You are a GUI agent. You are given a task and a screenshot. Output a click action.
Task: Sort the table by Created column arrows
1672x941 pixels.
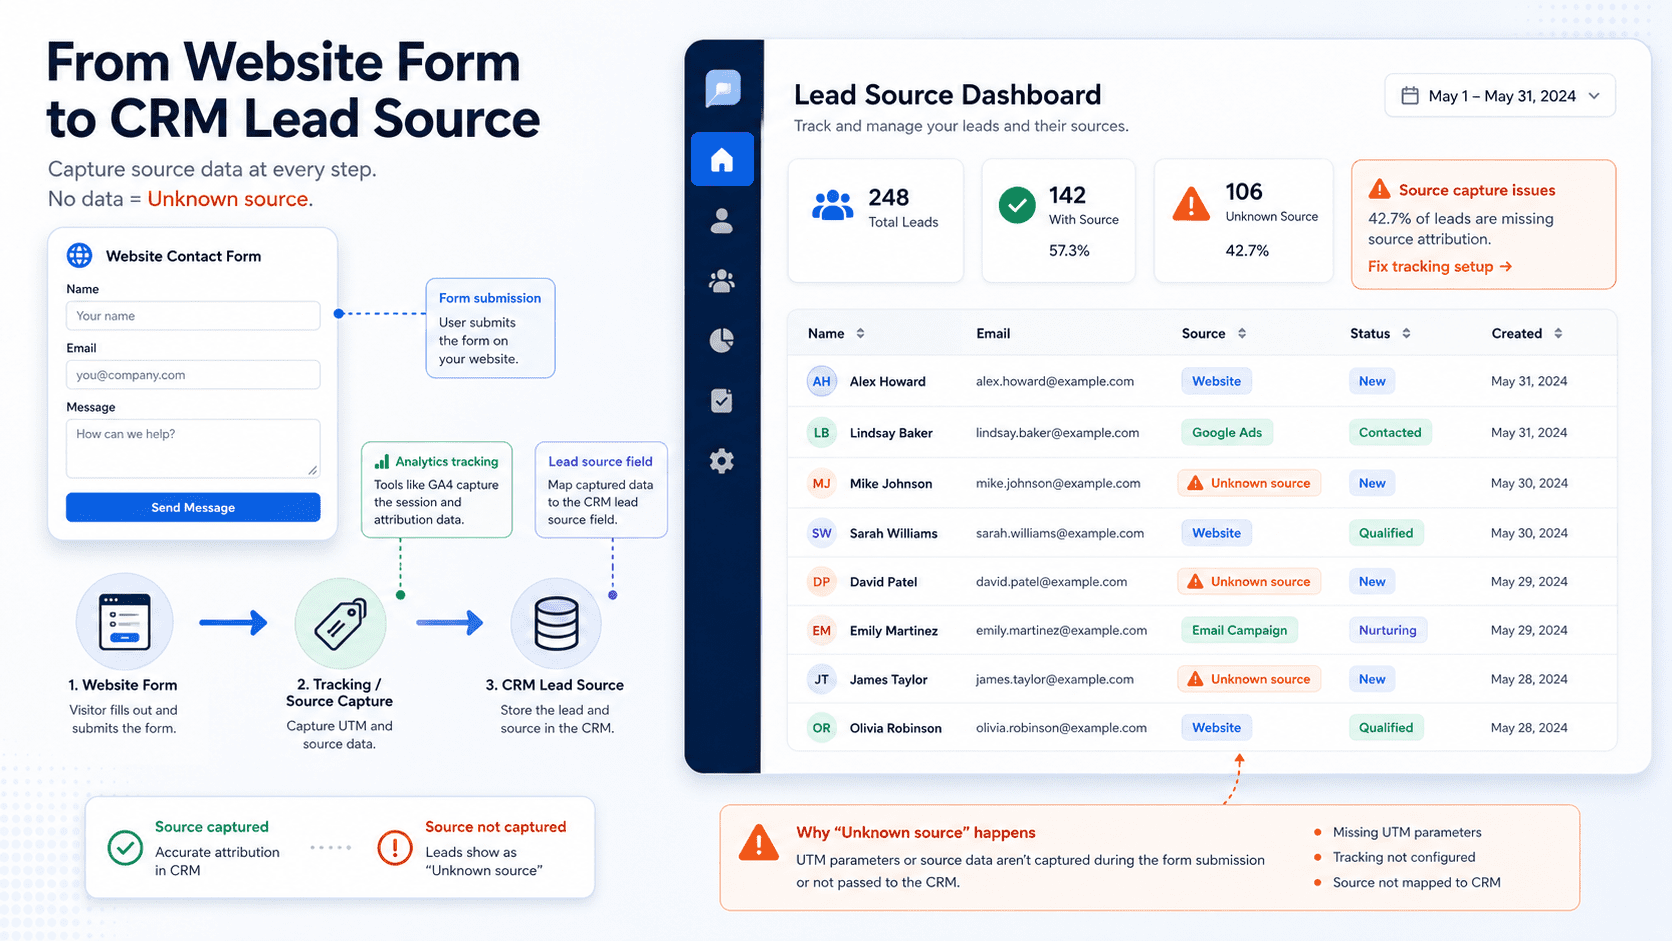click(1558, 334)
